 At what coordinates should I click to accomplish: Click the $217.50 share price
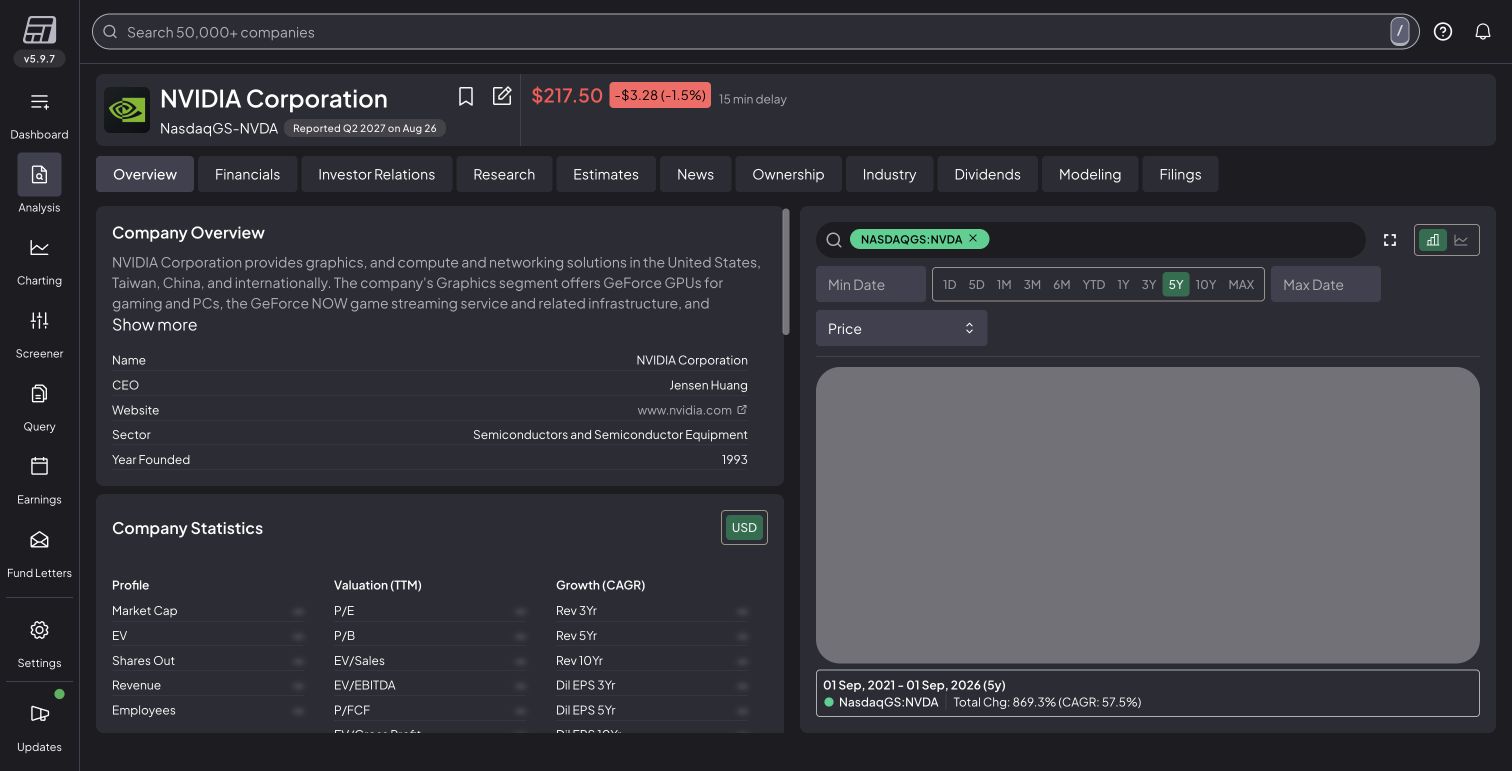567,95
